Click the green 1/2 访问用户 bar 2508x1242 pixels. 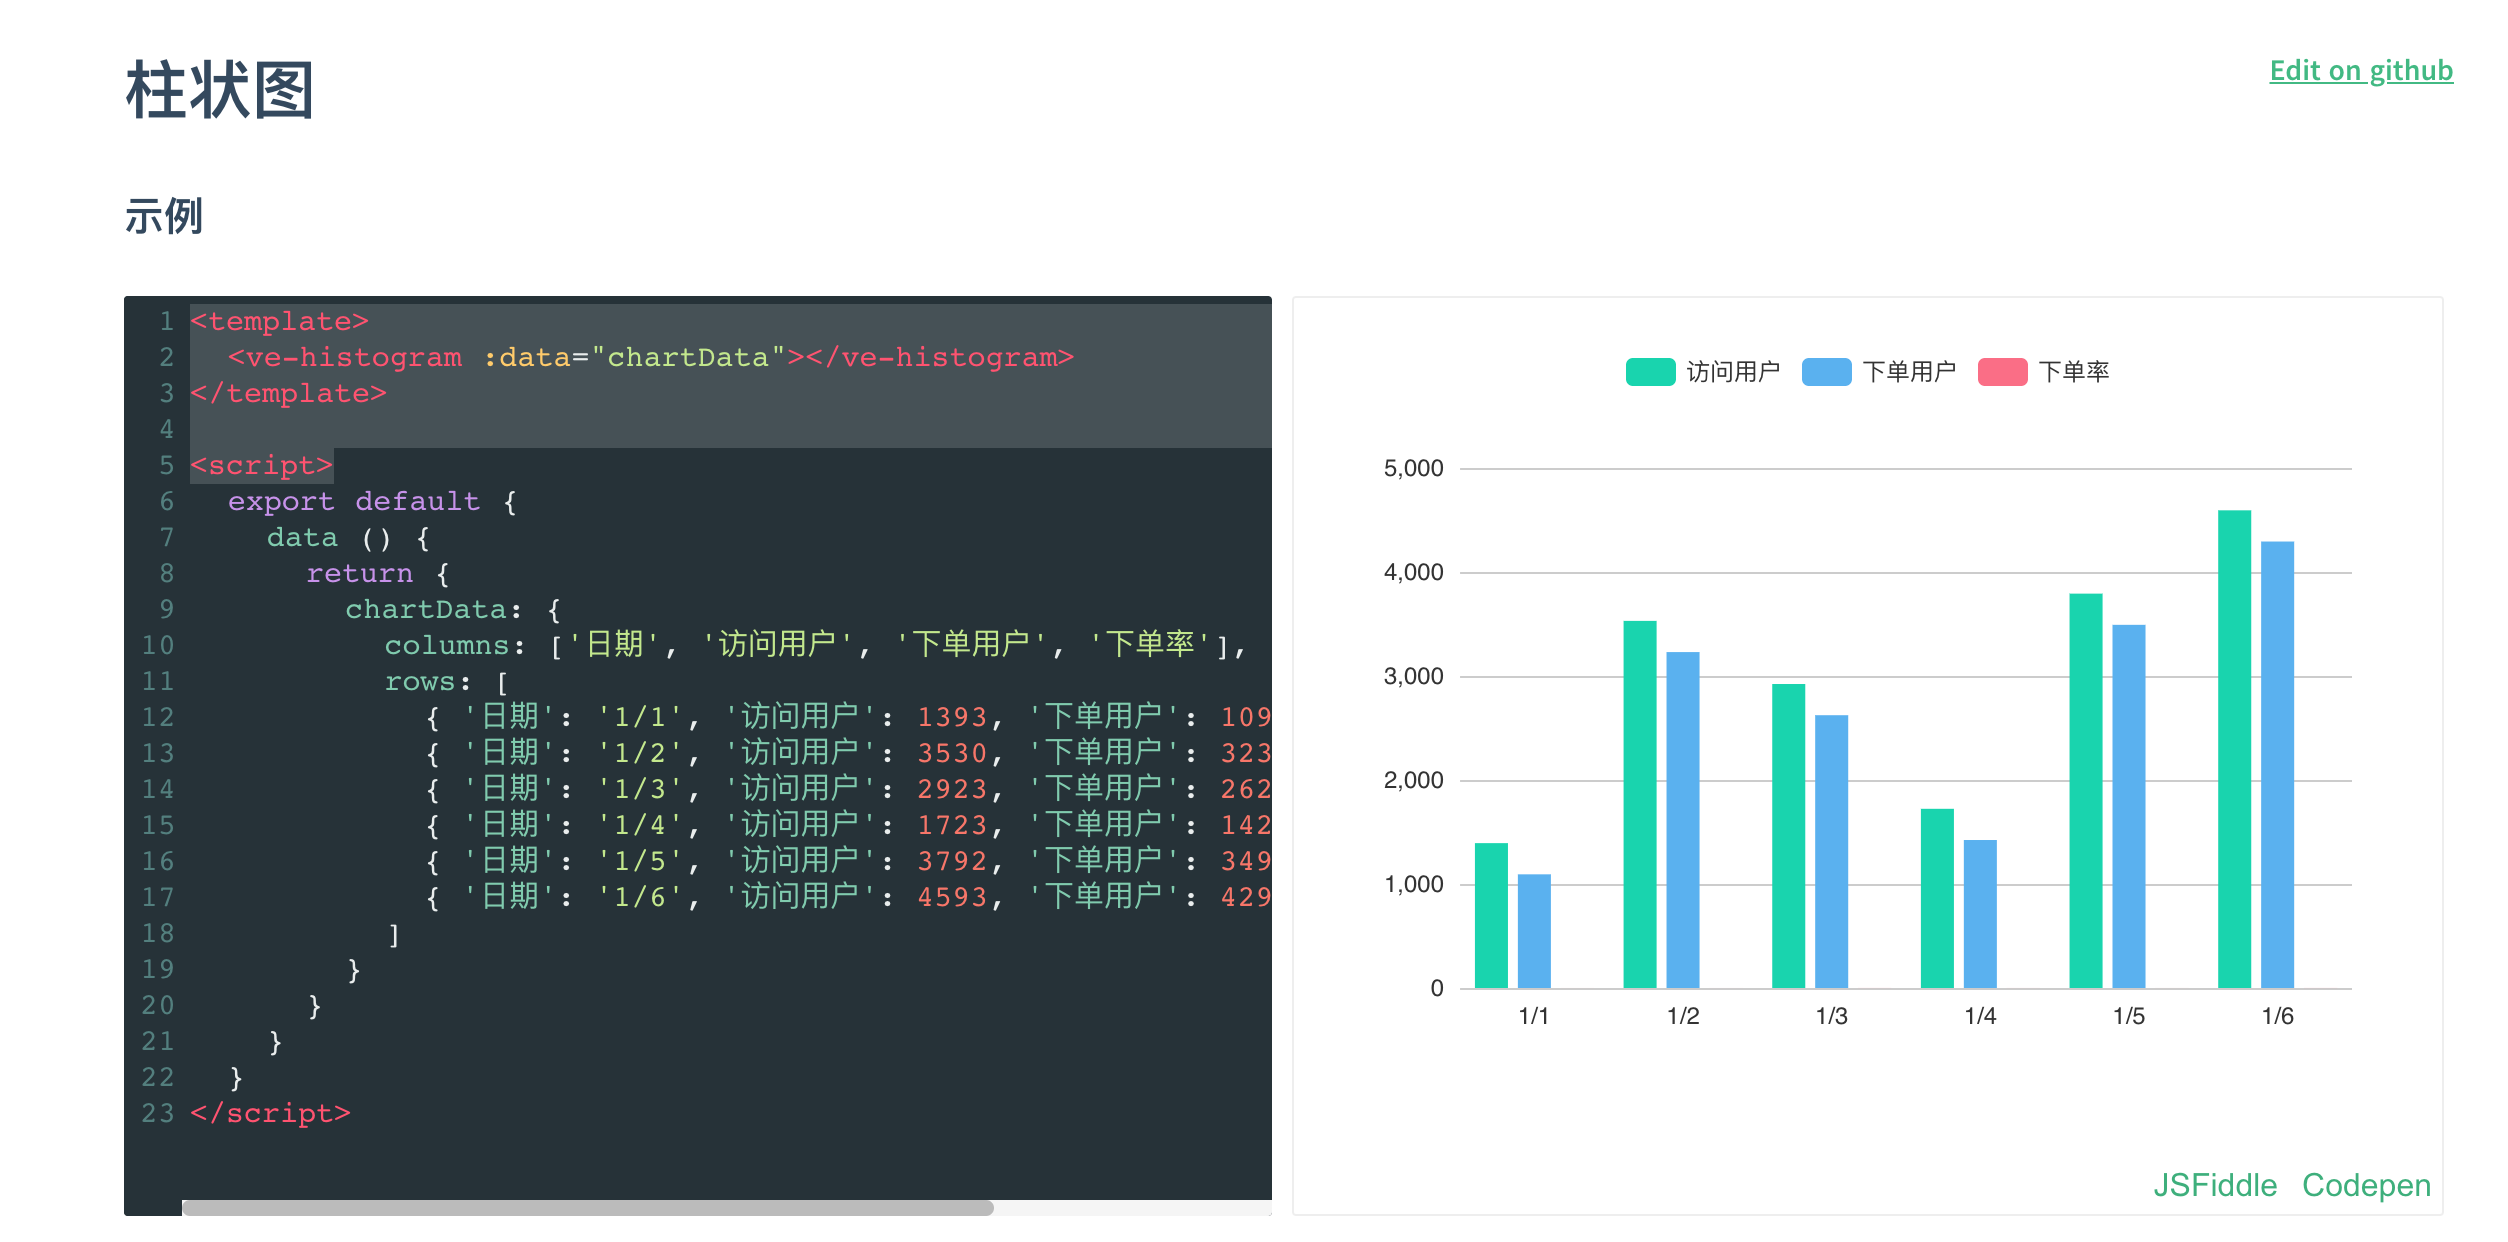pyautogui.click(x=1640, y=805)
